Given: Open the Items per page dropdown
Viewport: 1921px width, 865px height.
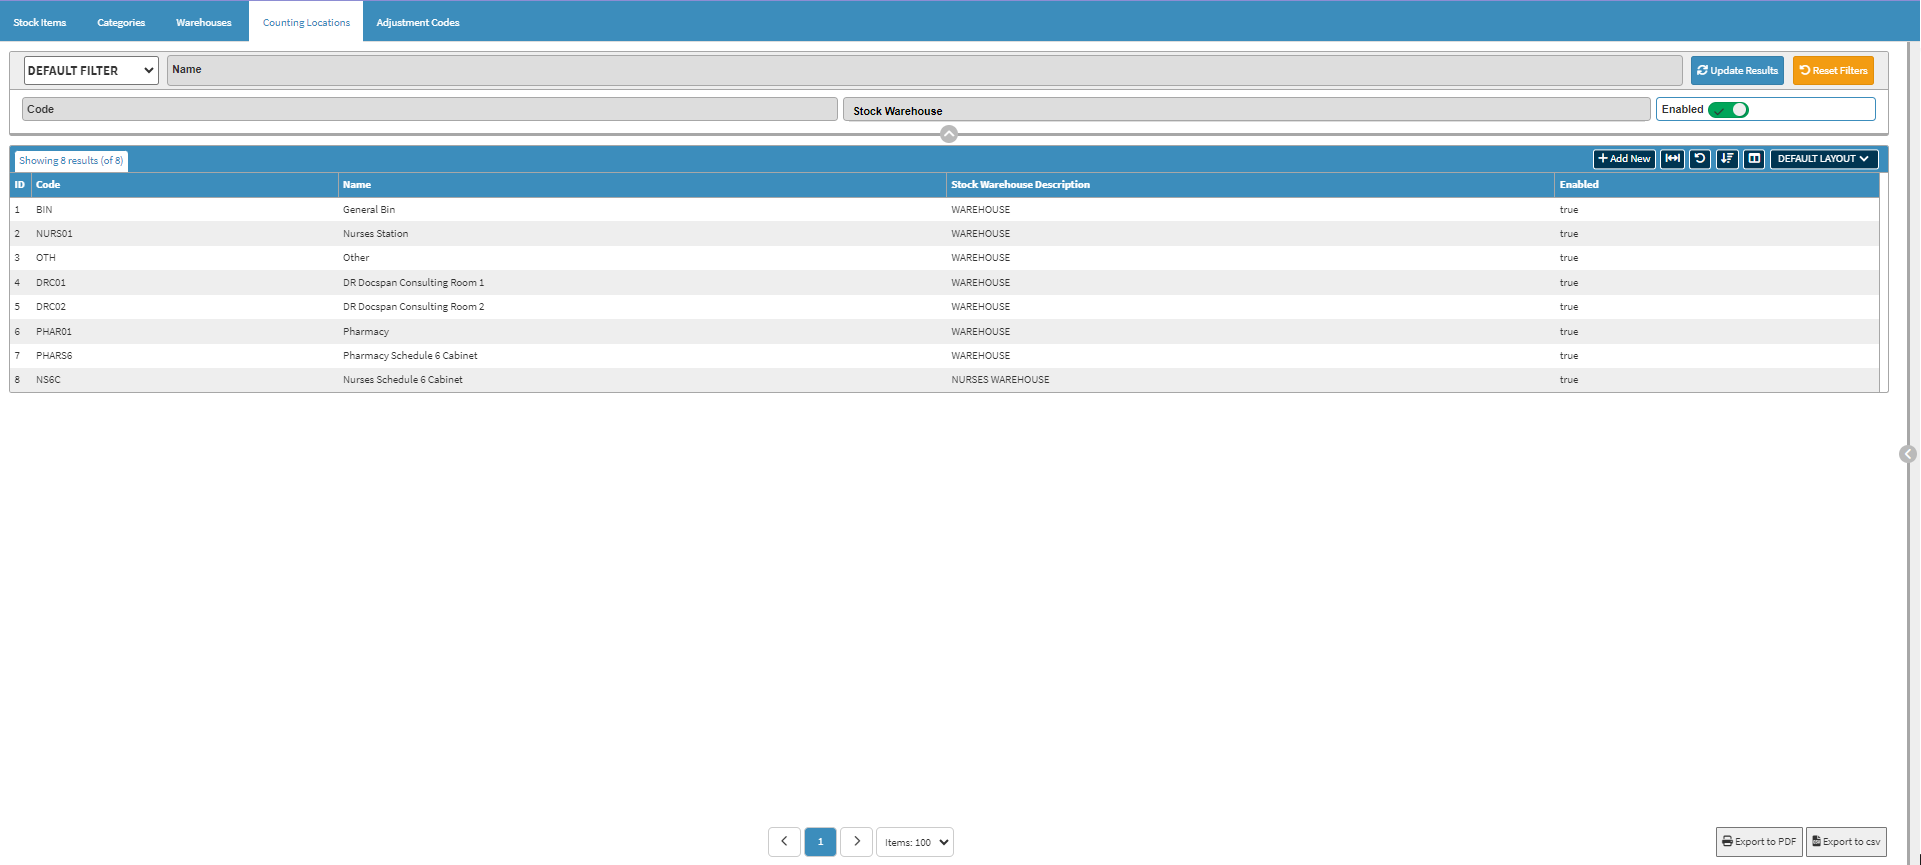Looking at the screenshot, I should tap(915, 842).
